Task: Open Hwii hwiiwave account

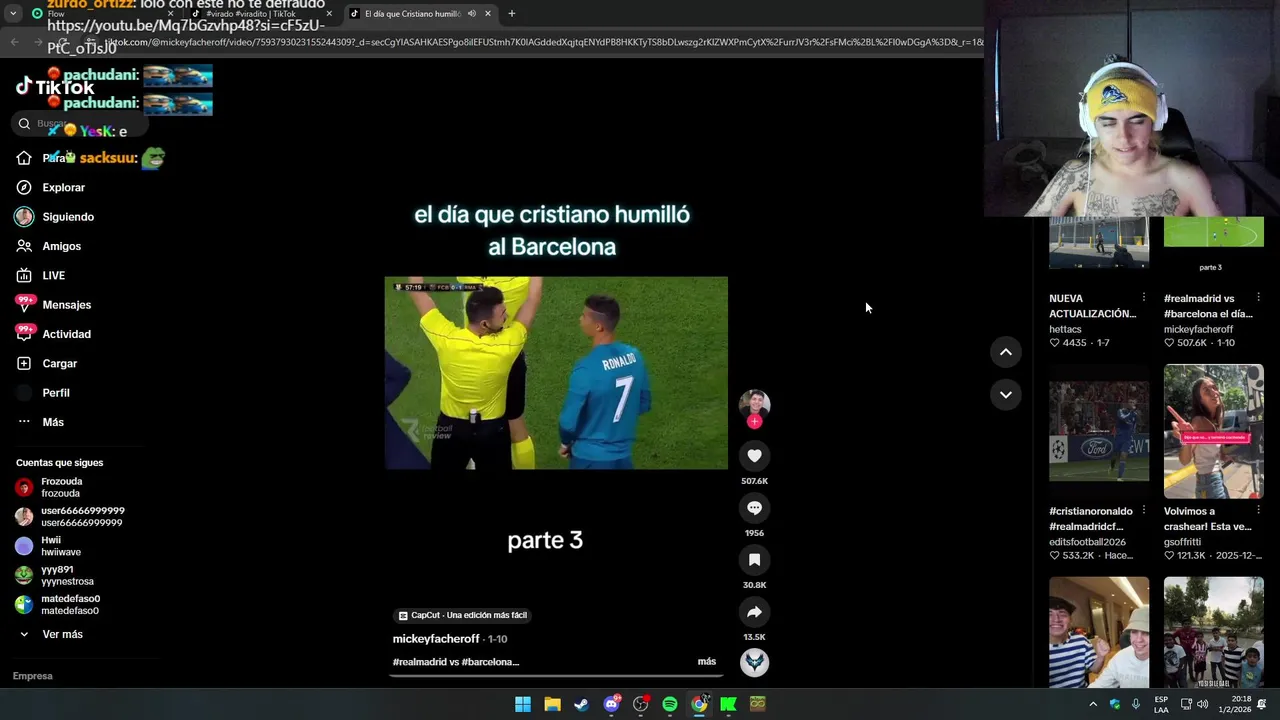Action: click(60, 546)
